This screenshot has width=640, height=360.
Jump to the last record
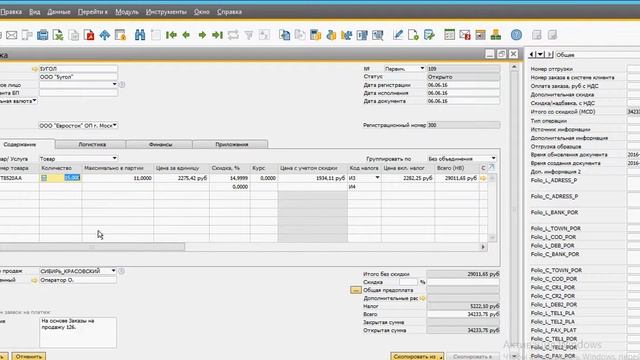tap(218, 35)
